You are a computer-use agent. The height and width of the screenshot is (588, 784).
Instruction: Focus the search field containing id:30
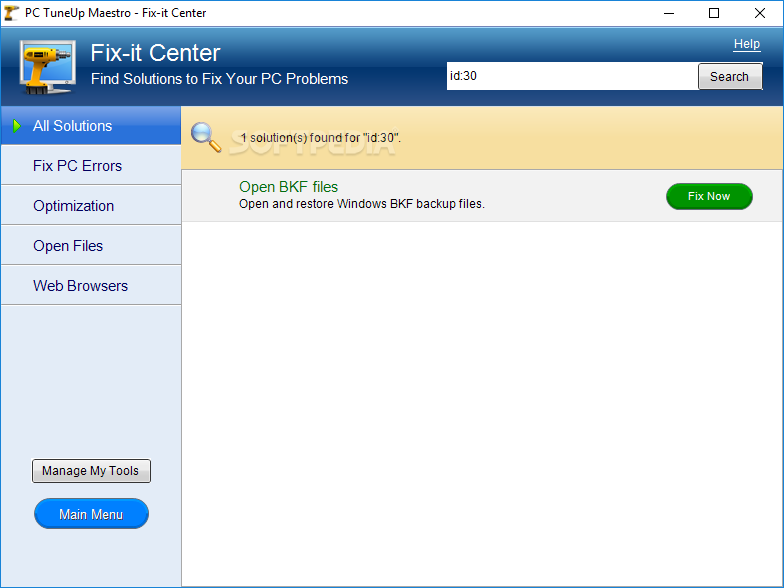pyautogui.click(x=572, y=76)
